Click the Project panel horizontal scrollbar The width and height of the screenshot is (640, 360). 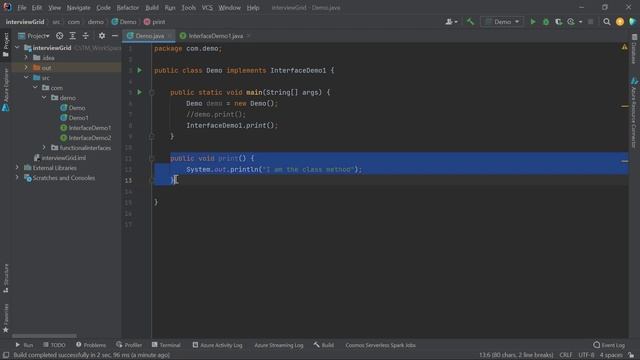pyautogui.click(x=44, y=336)
